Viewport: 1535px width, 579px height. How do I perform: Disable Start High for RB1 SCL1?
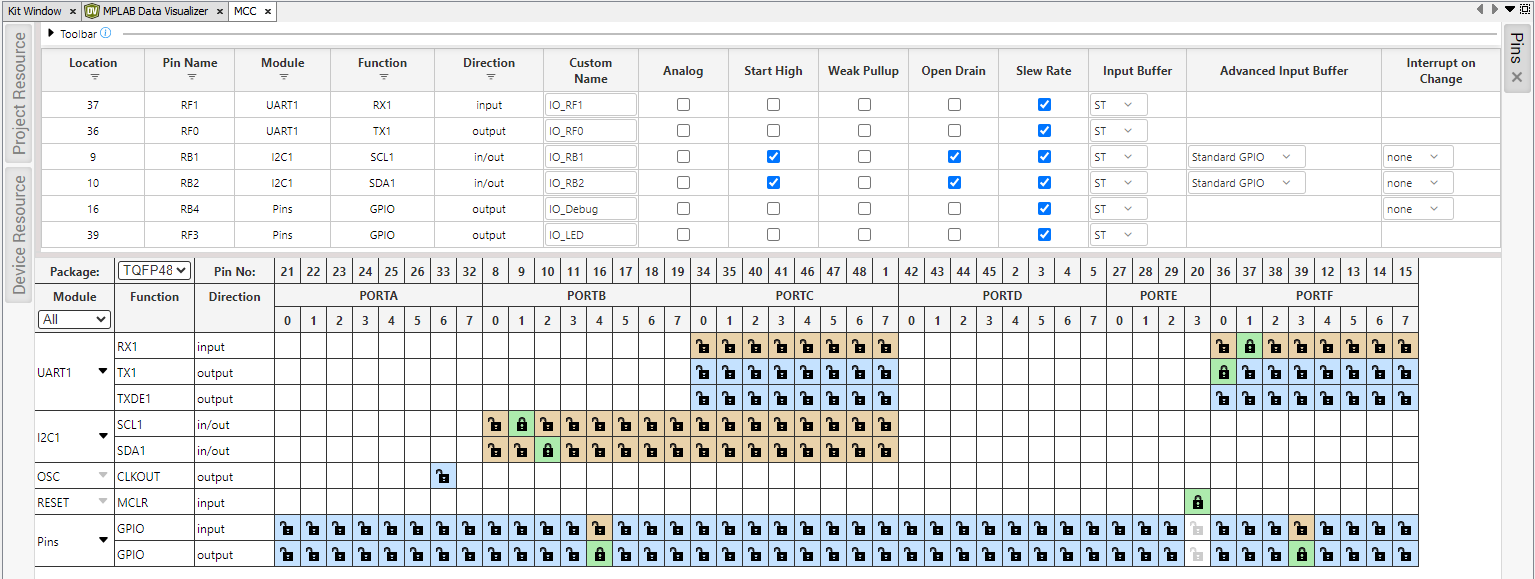click(773, 156)
